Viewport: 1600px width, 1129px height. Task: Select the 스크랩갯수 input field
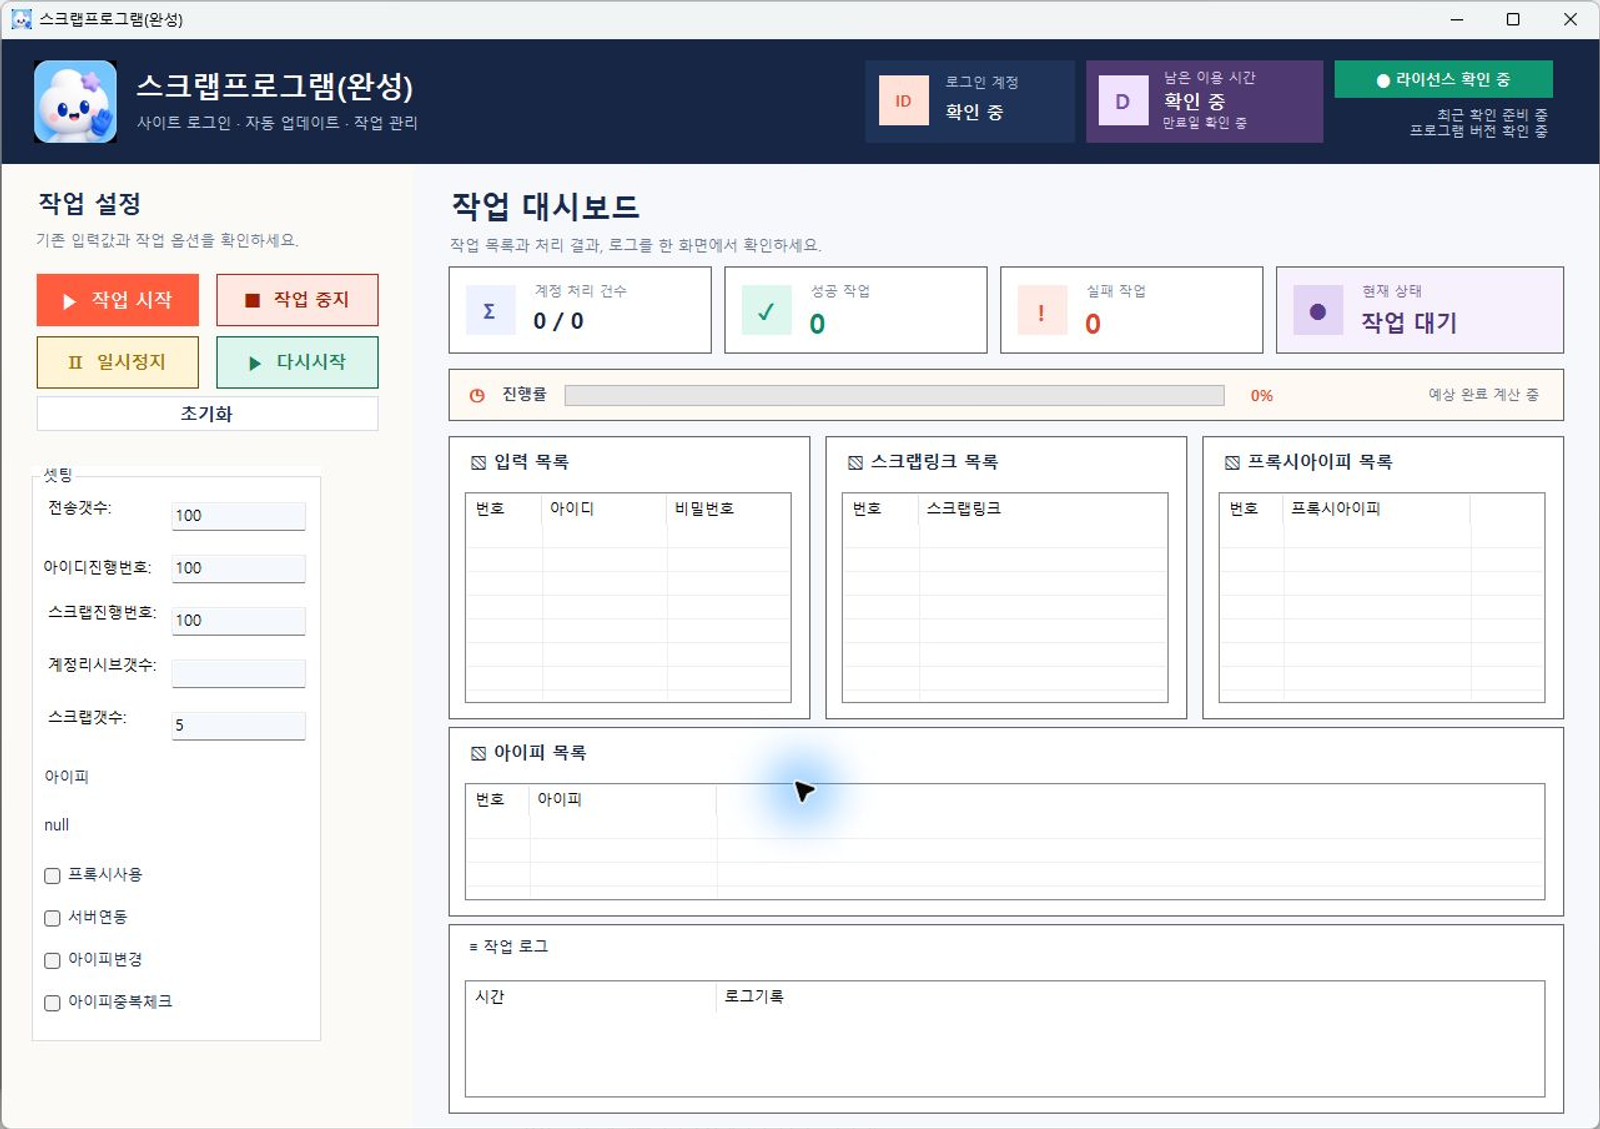[x=238, y=726]
